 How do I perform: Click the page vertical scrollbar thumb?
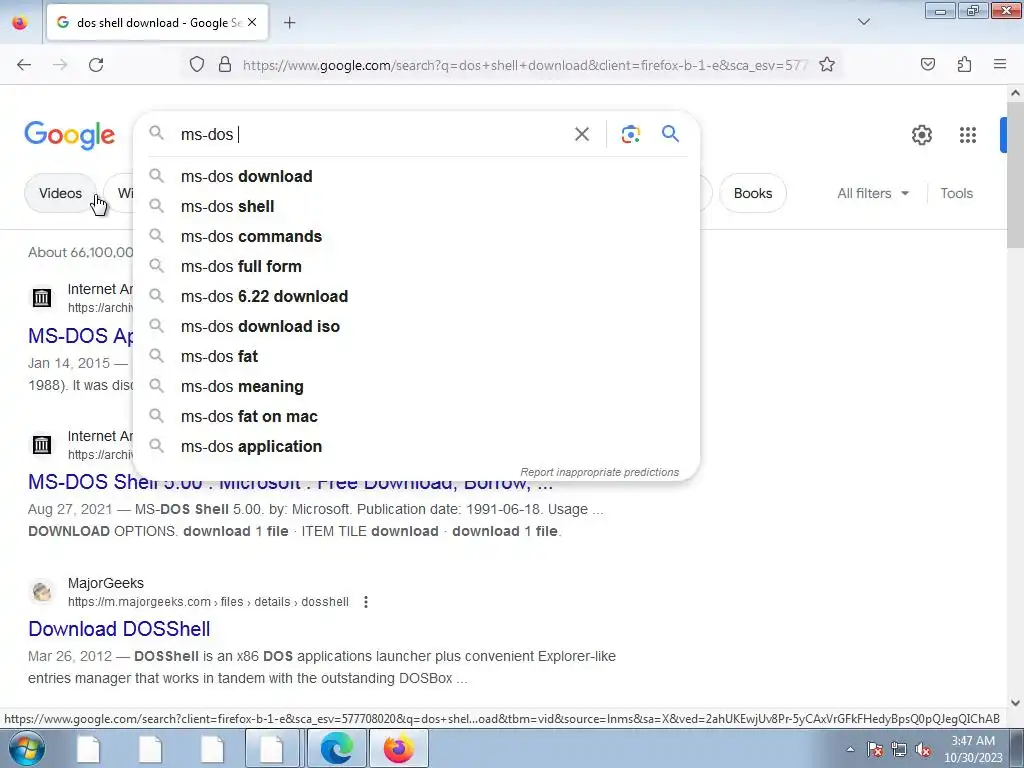pyautogui.click(x=1015, y=175)
